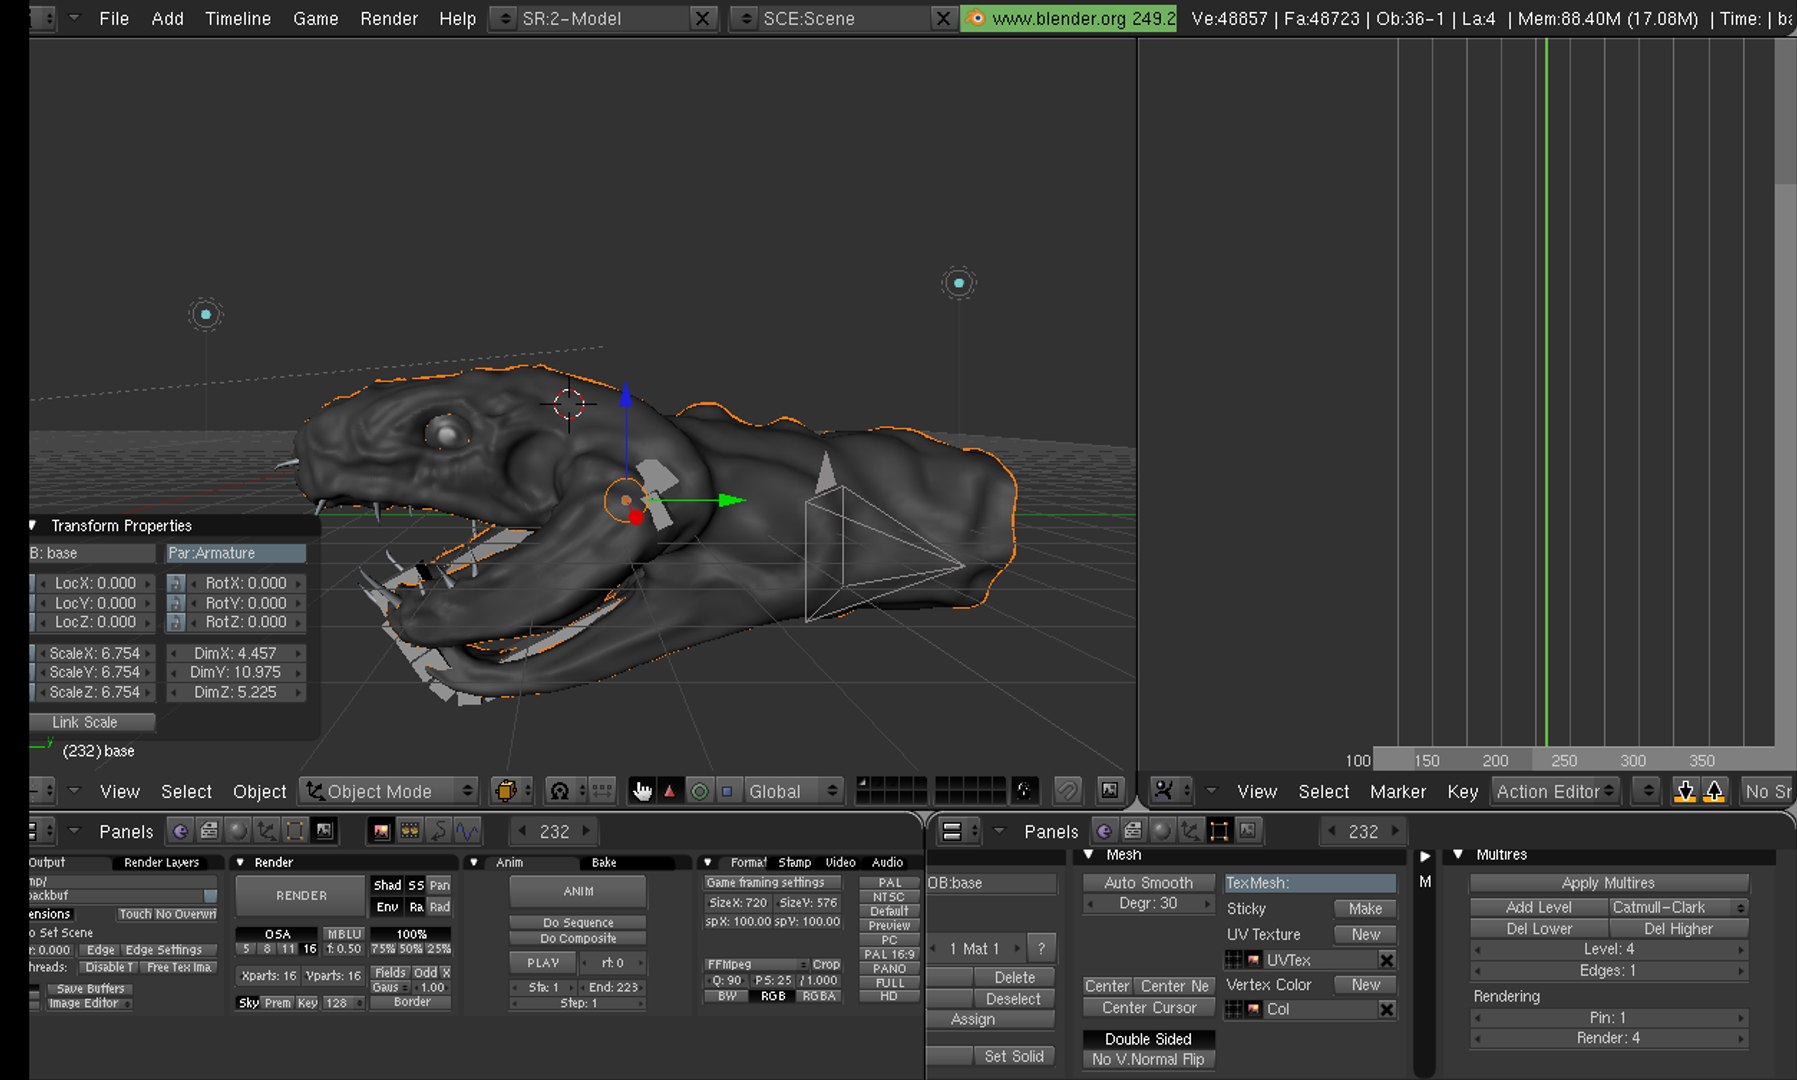The width and height of the screenshot is (1797, 1080).
Task: Select the Render buttons sub-context icon
Action: [x=381, y=831]
